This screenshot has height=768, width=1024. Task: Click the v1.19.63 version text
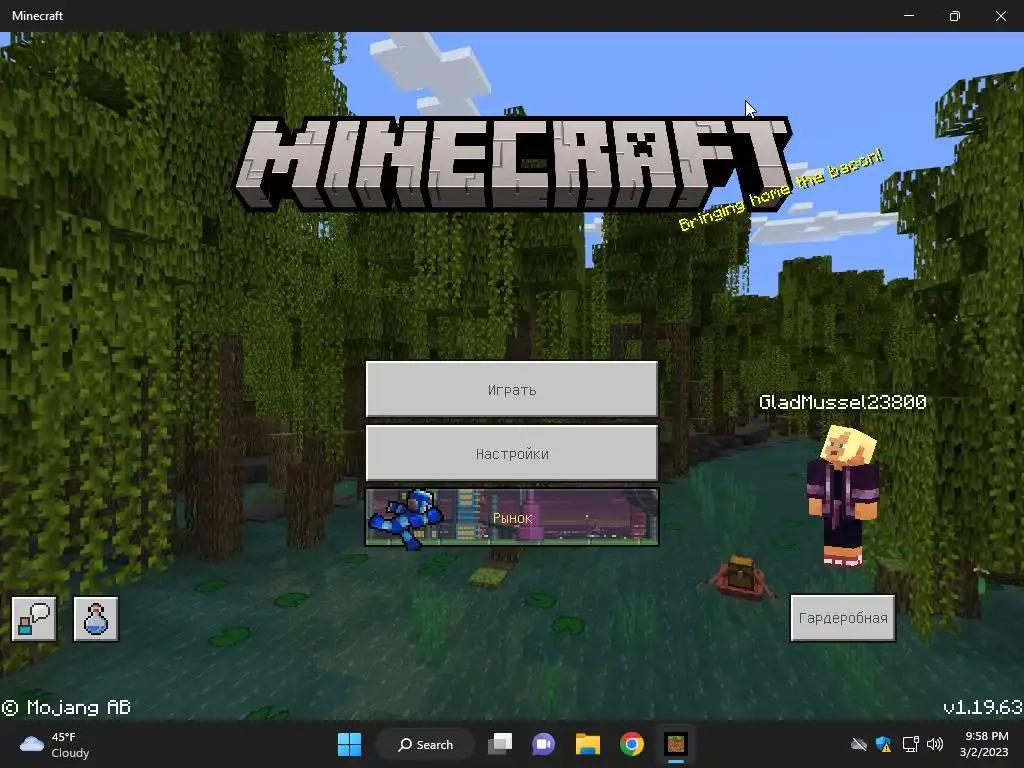click(x=983, y=707)
